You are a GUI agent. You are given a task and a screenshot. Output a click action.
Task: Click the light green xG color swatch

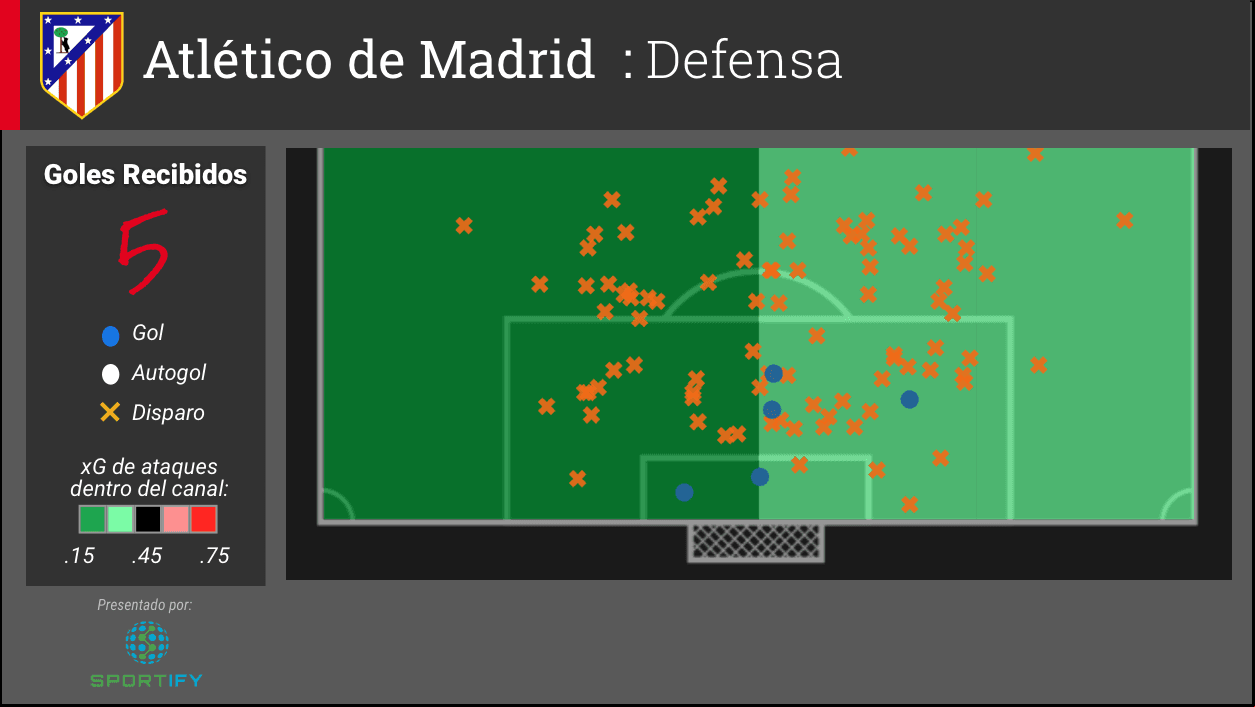coord(120,519)
